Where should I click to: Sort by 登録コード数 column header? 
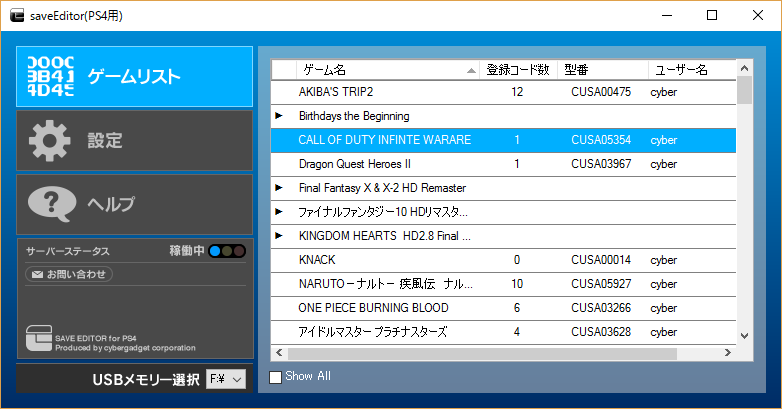[517, 70]
